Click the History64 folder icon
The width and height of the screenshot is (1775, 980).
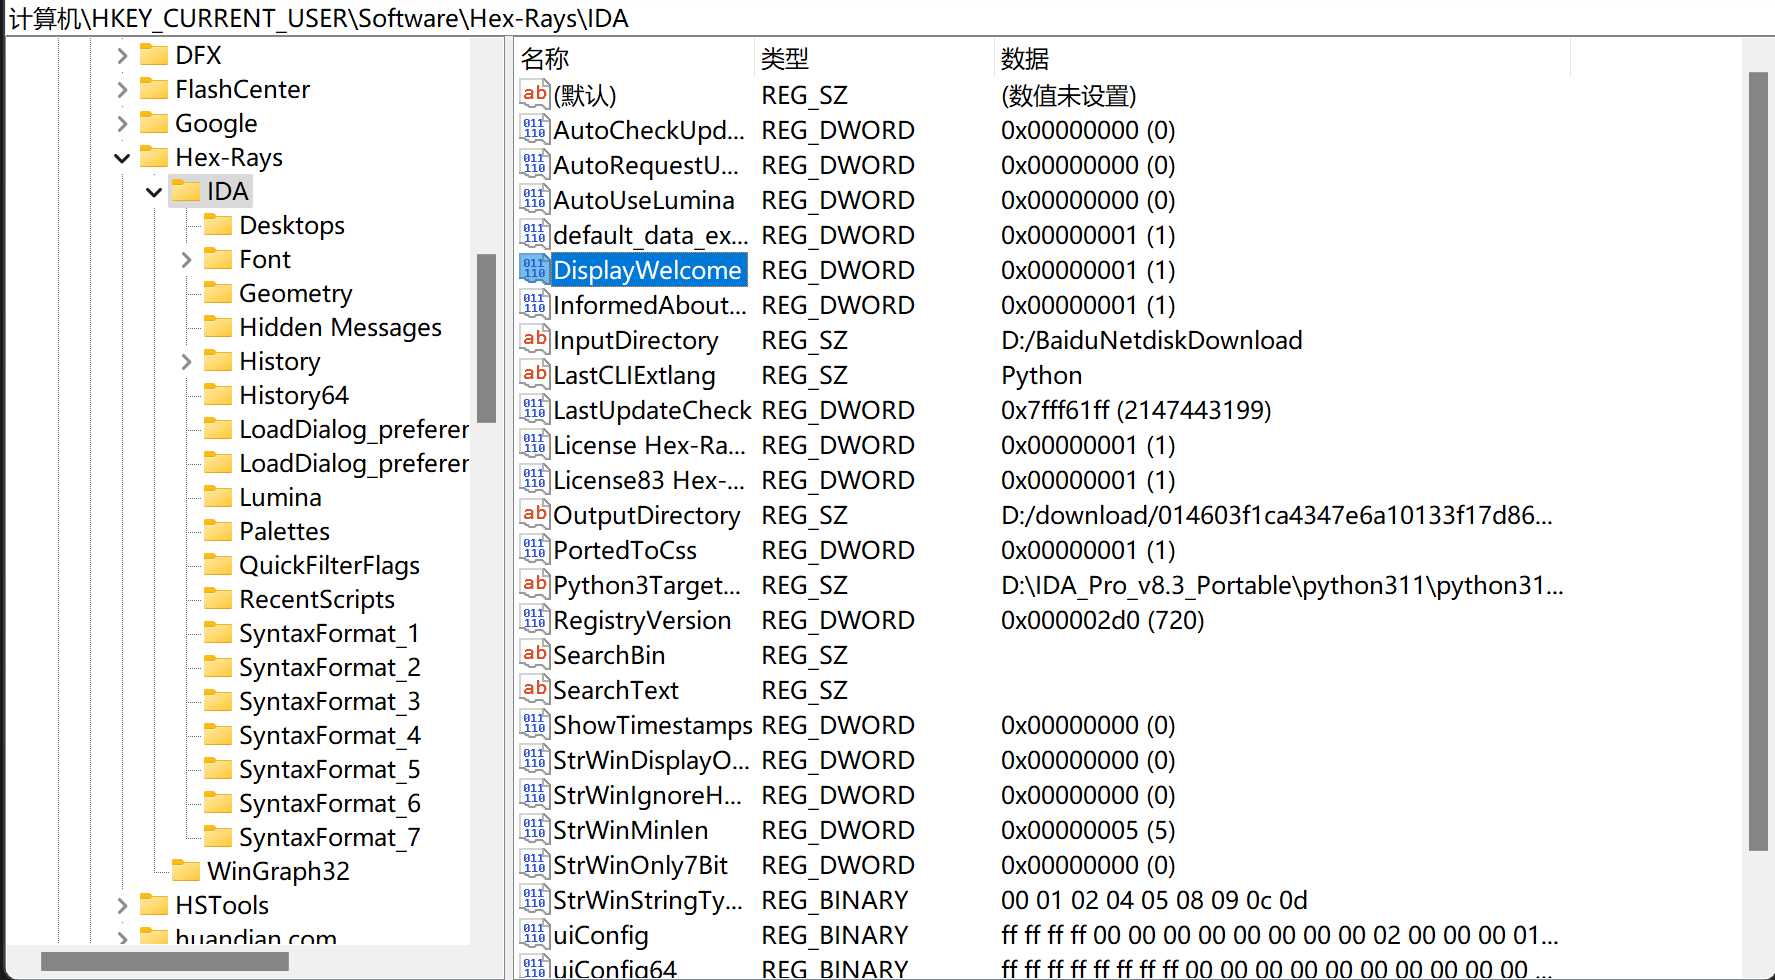(218, 395)
